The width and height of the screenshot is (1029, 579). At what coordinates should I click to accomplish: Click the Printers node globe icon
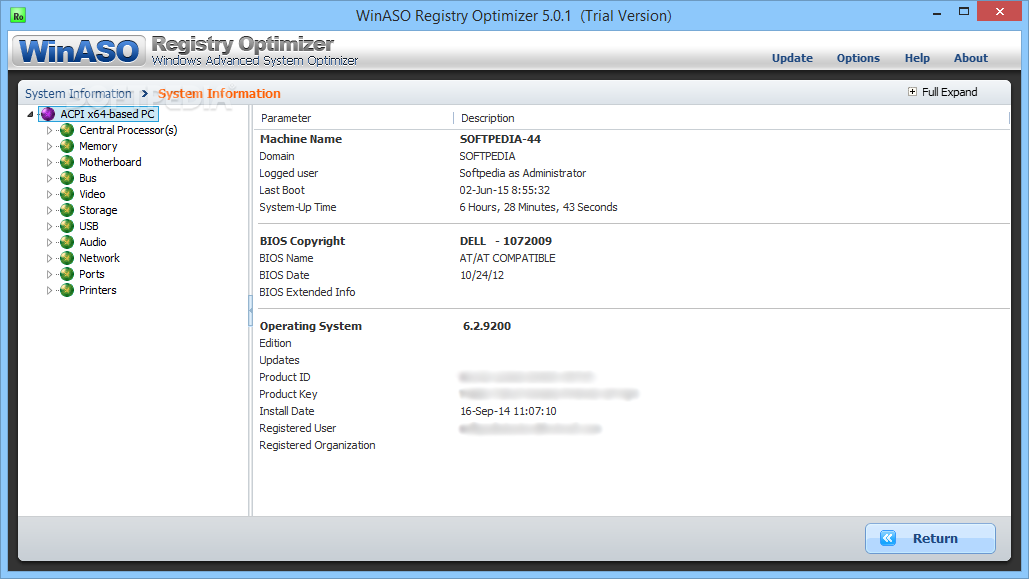67,290
